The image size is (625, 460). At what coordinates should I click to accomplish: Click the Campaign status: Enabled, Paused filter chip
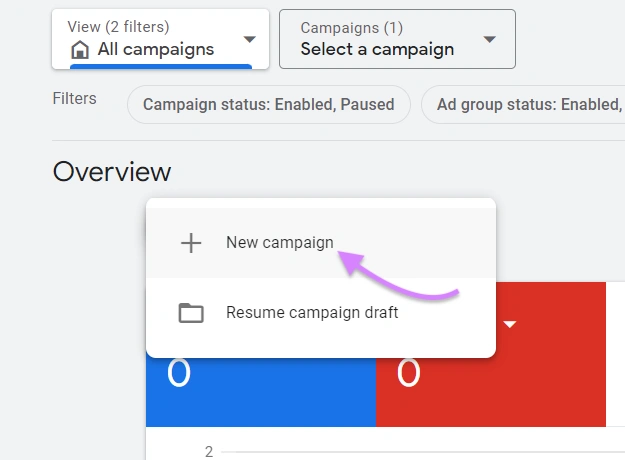[269, 104]
